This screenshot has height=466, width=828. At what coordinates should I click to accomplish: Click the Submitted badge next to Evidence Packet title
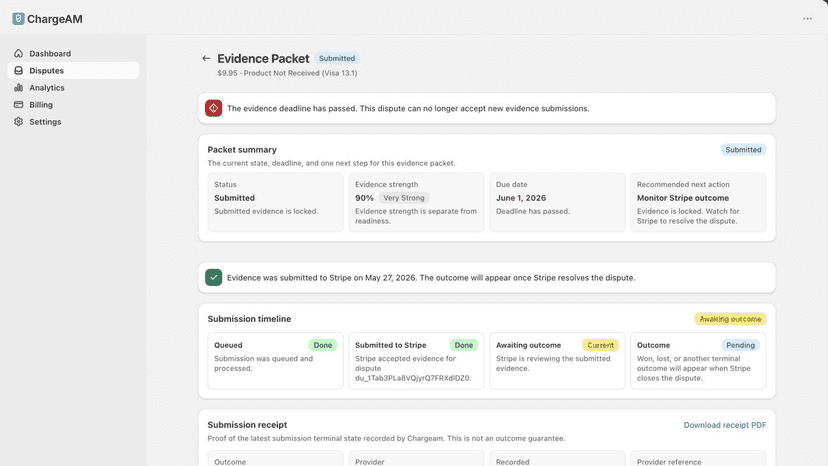[x=337, y=58]
